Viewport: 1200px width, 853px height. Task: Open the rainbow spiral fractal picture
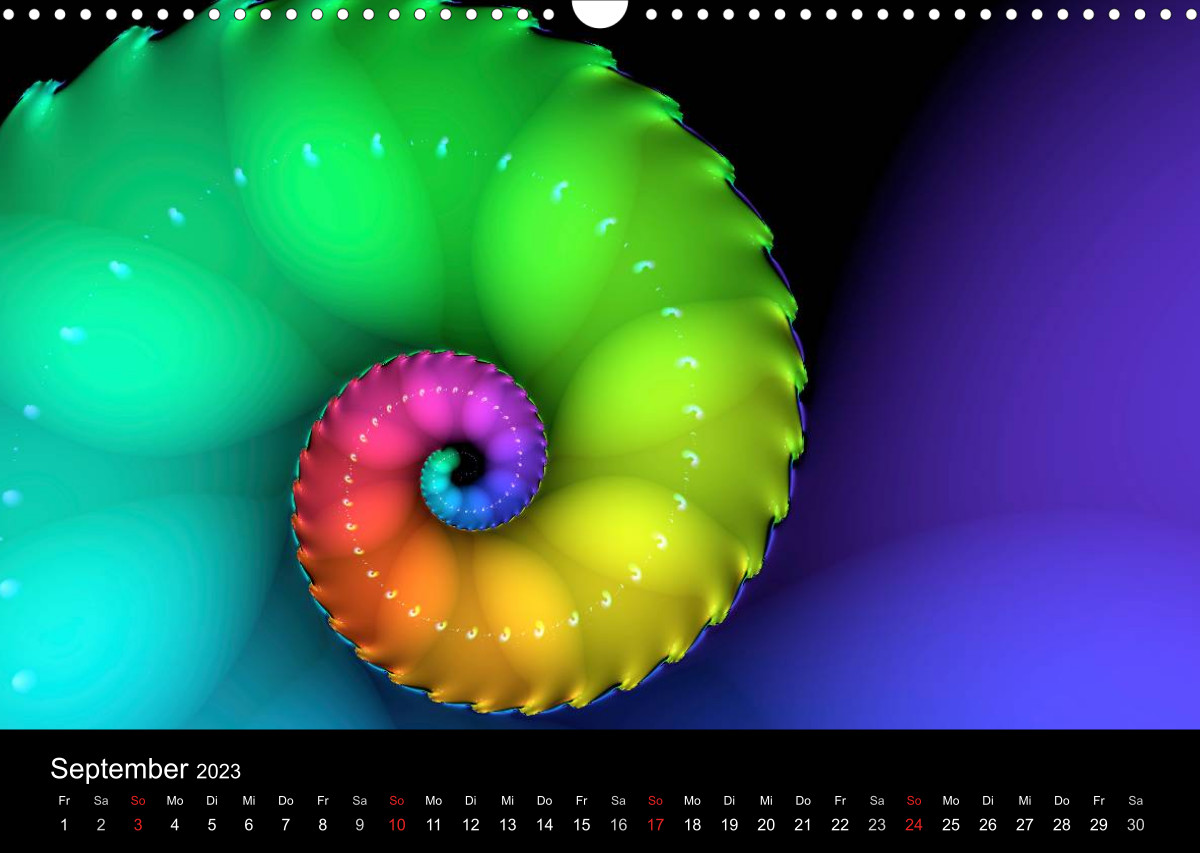[600, 365]
